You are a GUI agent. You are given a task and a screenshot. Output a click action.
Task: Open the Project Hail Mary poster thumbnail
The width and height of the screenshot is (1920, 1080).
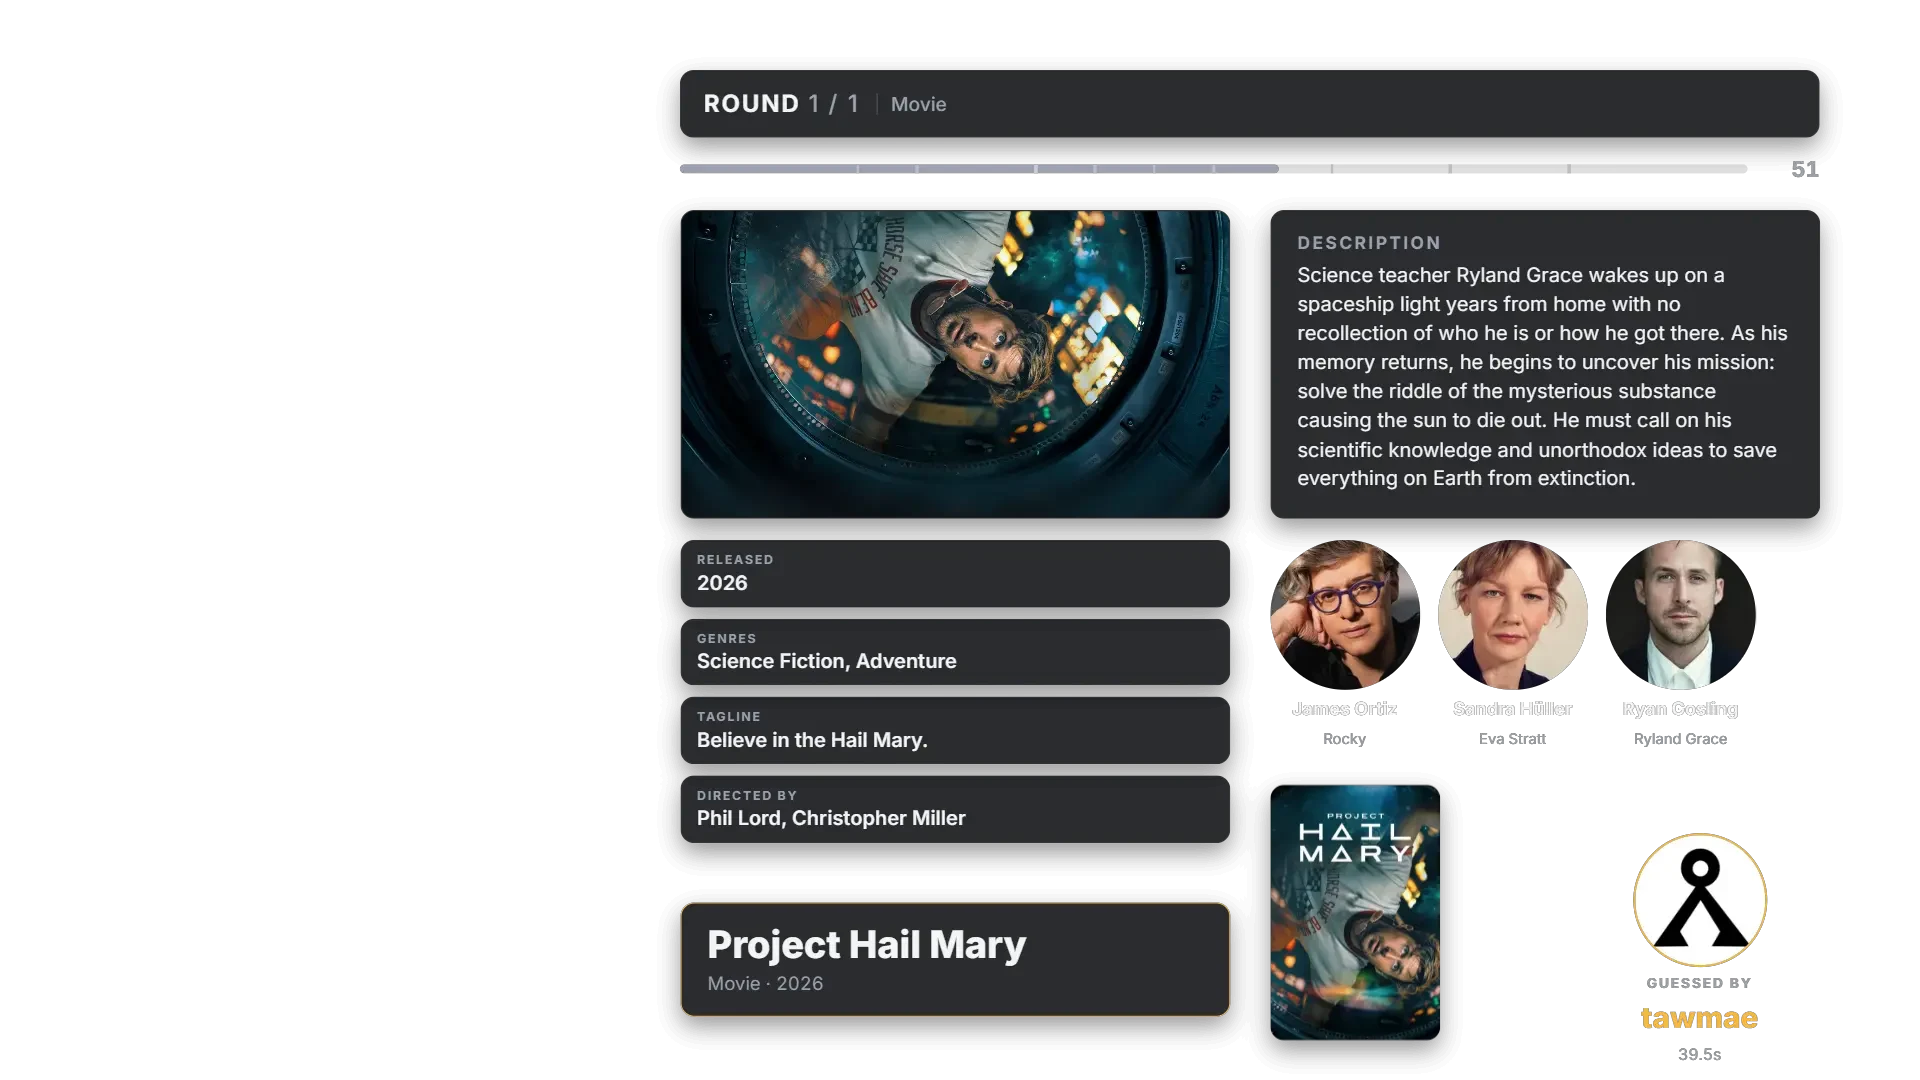(x=1355, y=912)
